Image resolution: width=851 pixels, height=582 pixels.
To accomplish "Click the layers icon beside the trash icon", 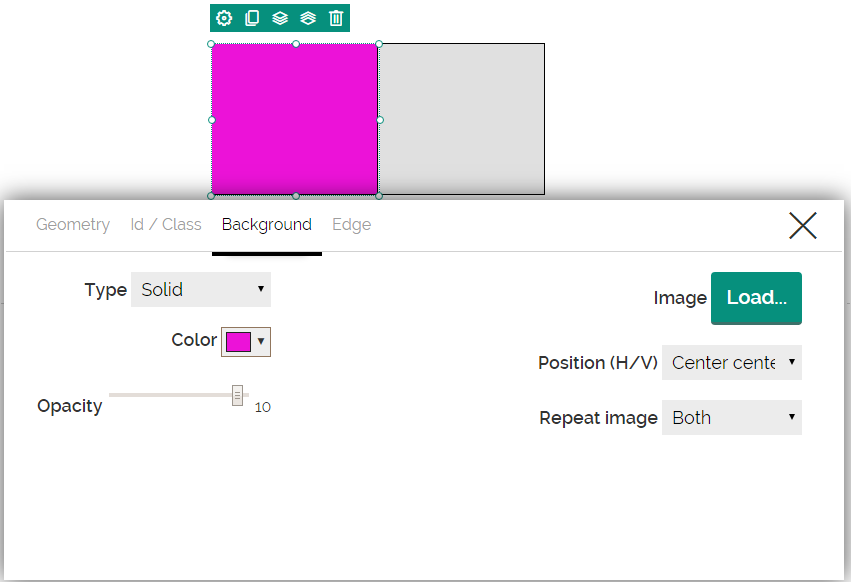I will (x=308, y=18).
